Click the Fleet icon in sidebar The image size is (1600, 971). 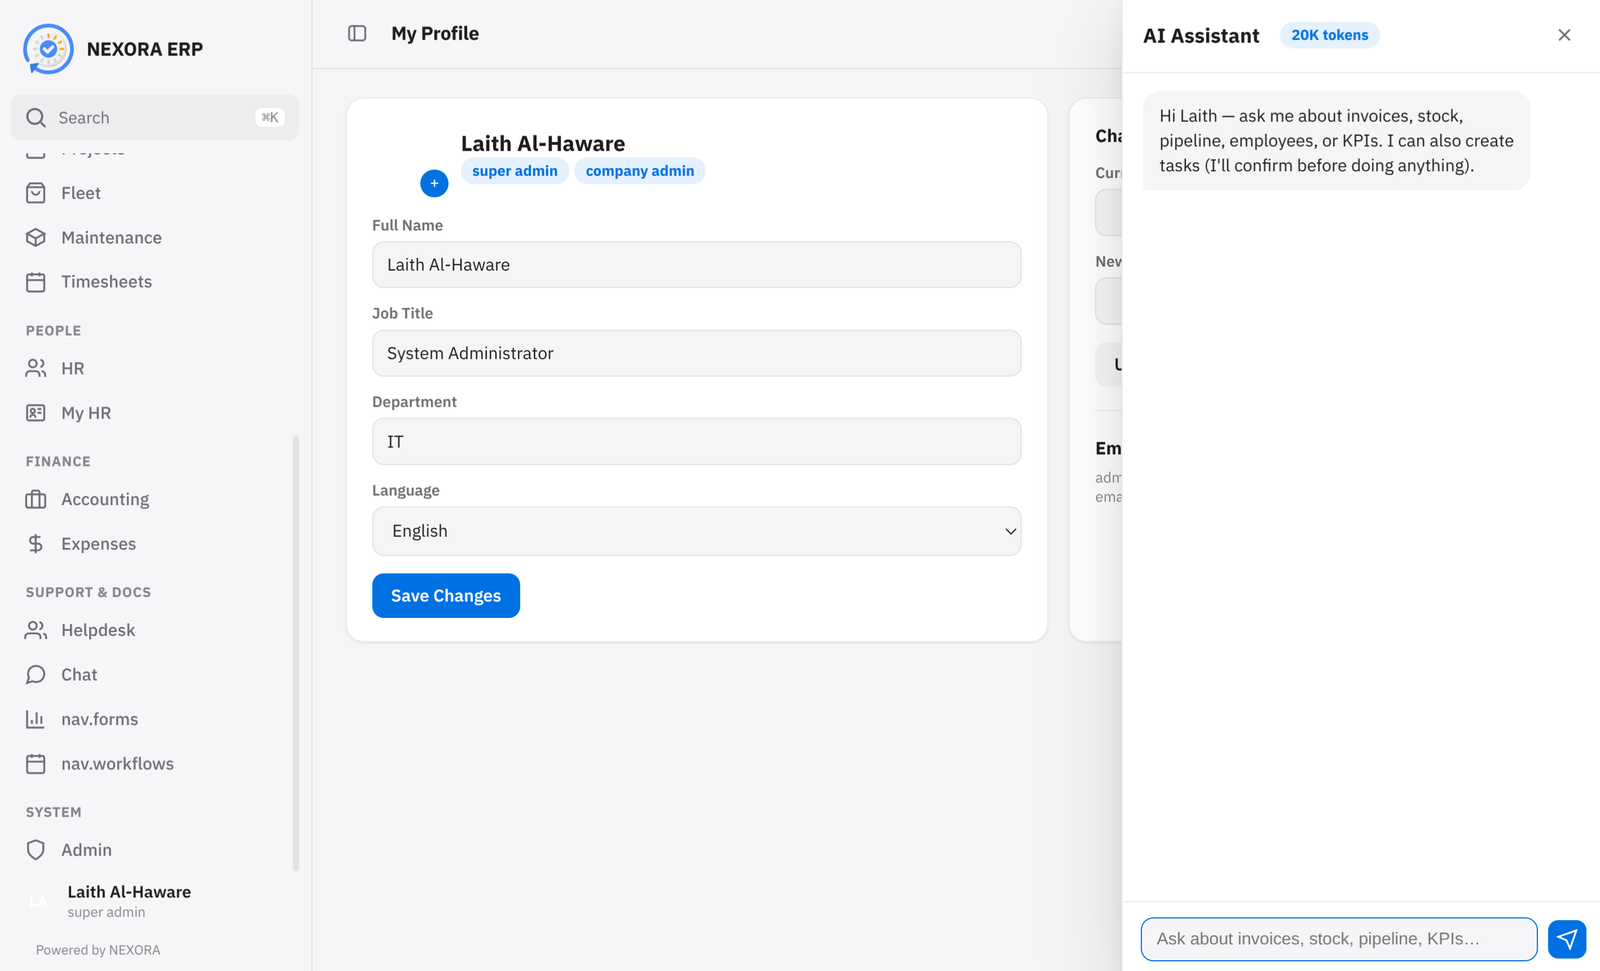(x=36, y=193)
